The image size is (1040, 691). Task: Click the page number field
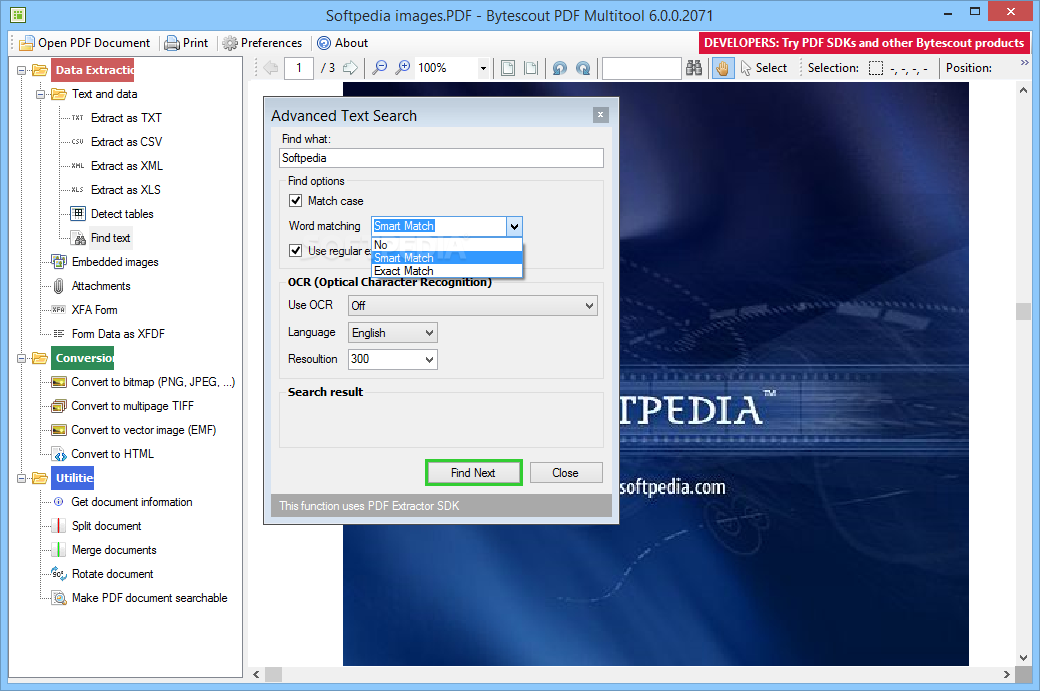[299, 68]
